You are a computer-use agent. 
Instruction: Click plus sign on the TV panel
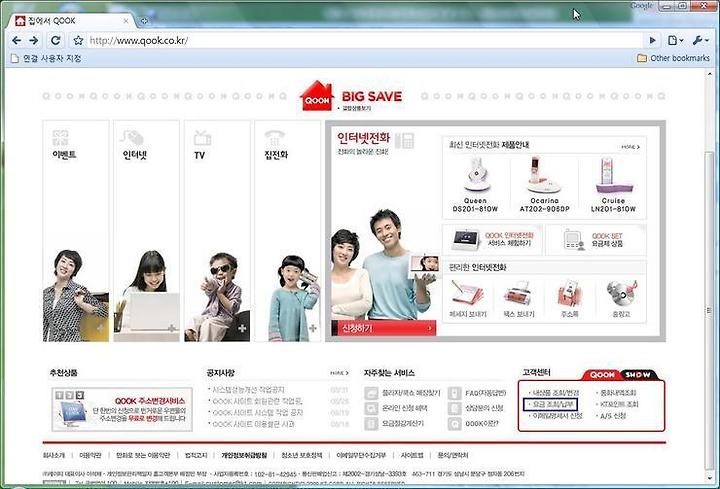point(242,328)
